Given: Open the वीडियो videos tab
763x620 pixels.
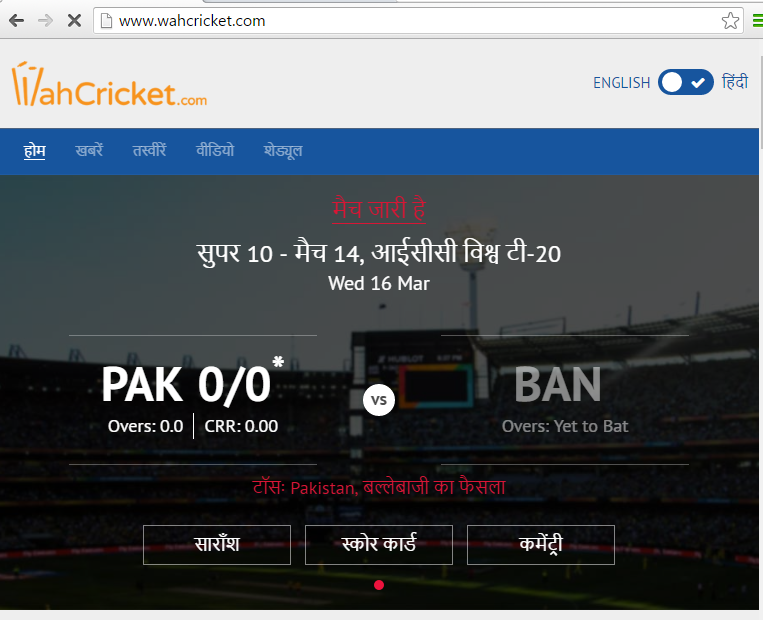Looking at the screenshot, I should click(215, 150).
